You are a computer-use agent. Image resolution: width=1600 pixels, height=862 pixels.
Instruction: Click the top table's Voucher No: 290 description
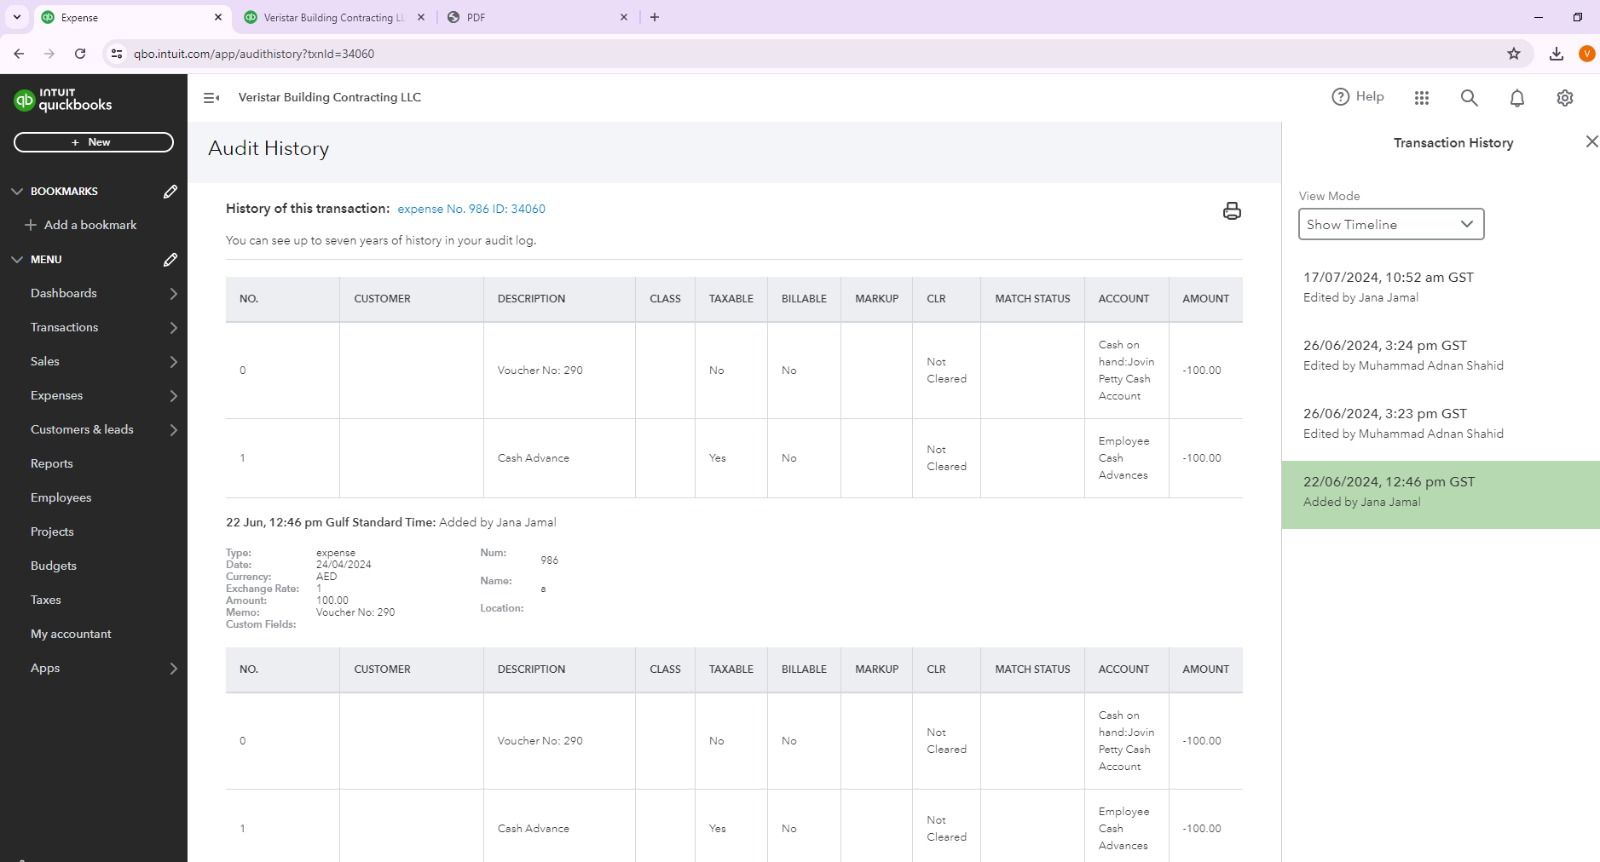pyautogui.click(x=540, y=370)
